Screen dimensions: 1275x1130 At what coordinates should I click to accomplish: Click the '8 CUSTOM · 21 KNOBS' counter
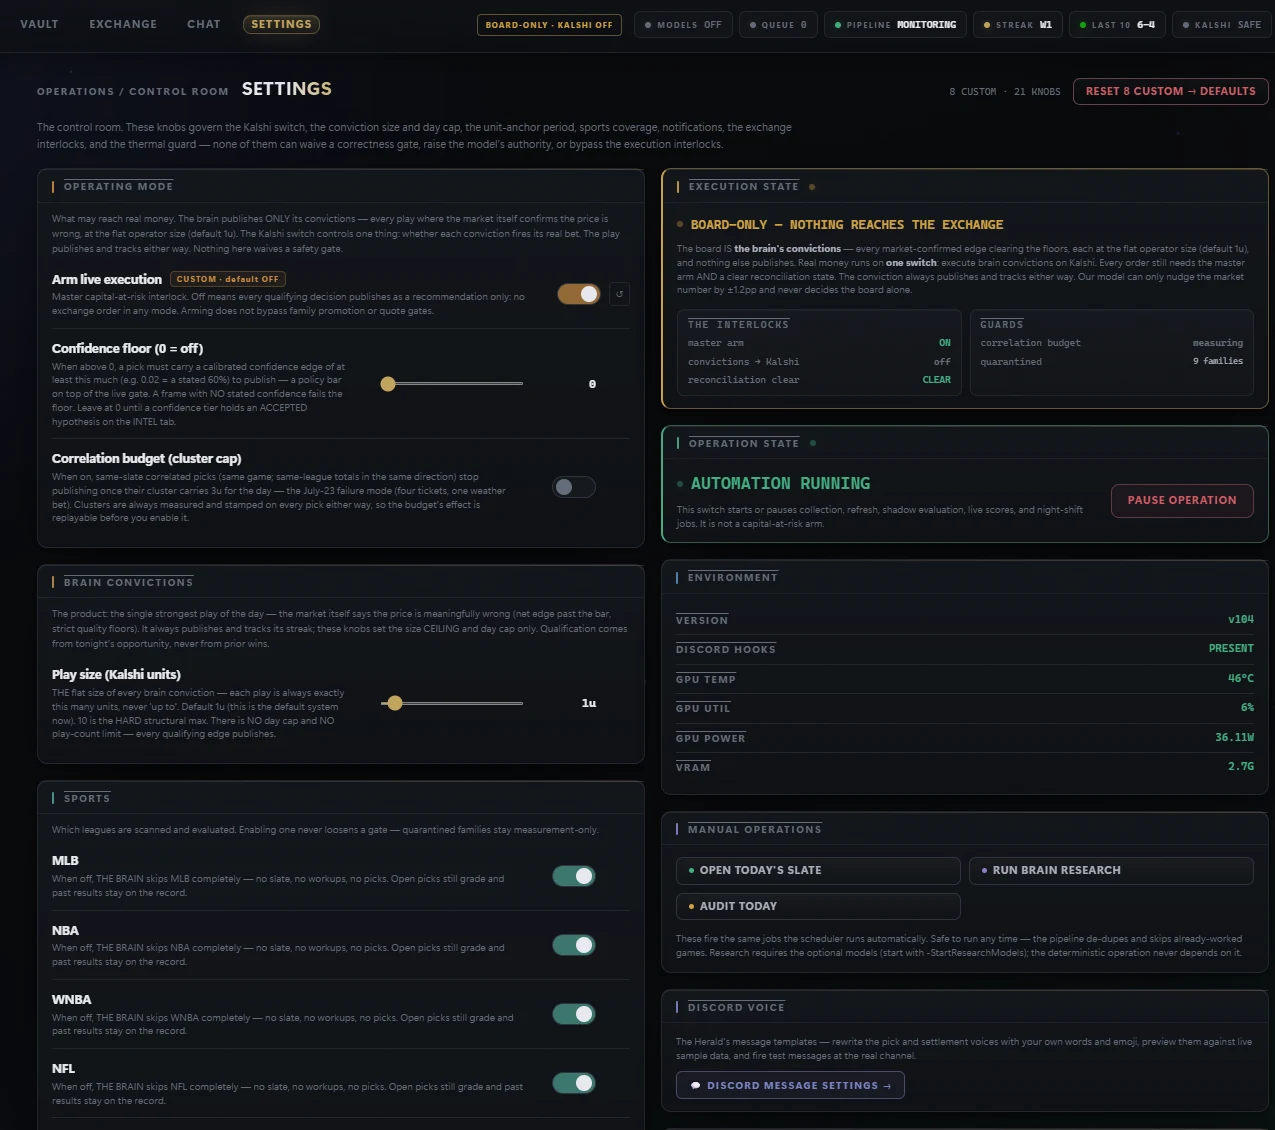point(1005,91)
